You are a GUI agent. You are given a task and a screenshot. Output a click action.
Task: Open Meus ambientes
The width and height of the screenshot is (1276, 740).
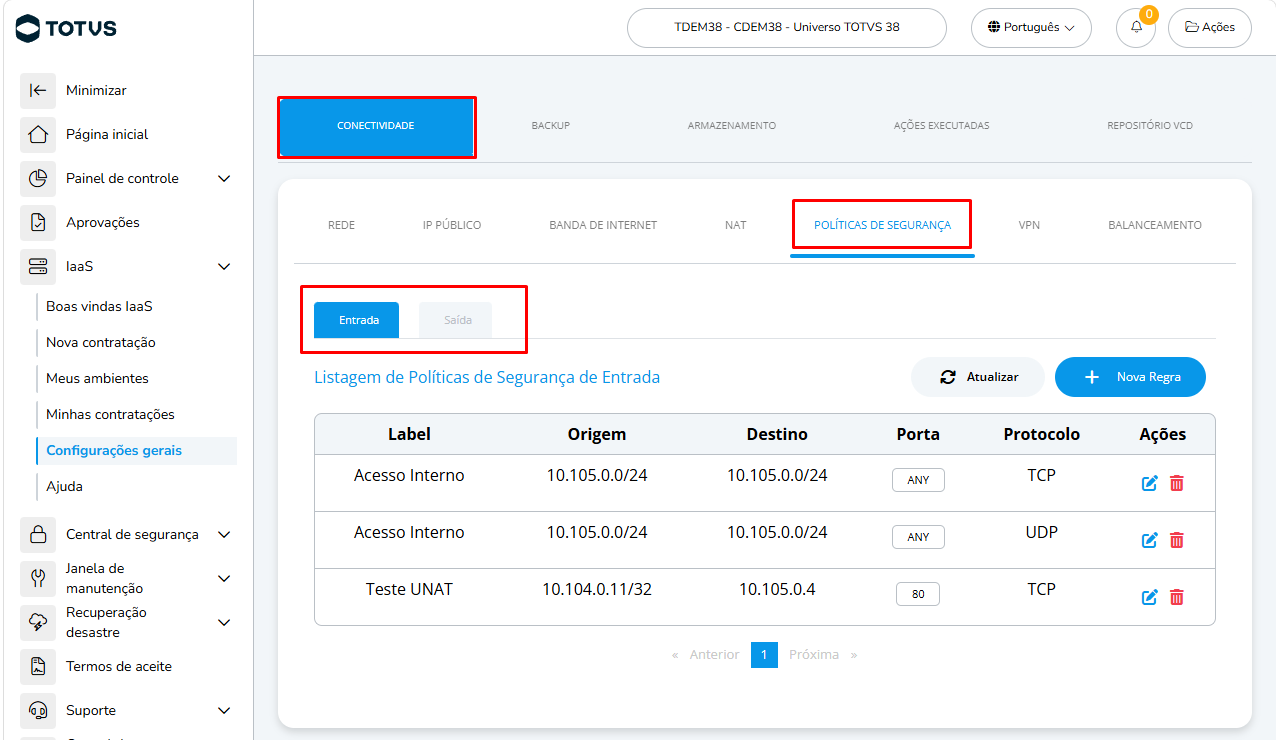click(97, 378)
